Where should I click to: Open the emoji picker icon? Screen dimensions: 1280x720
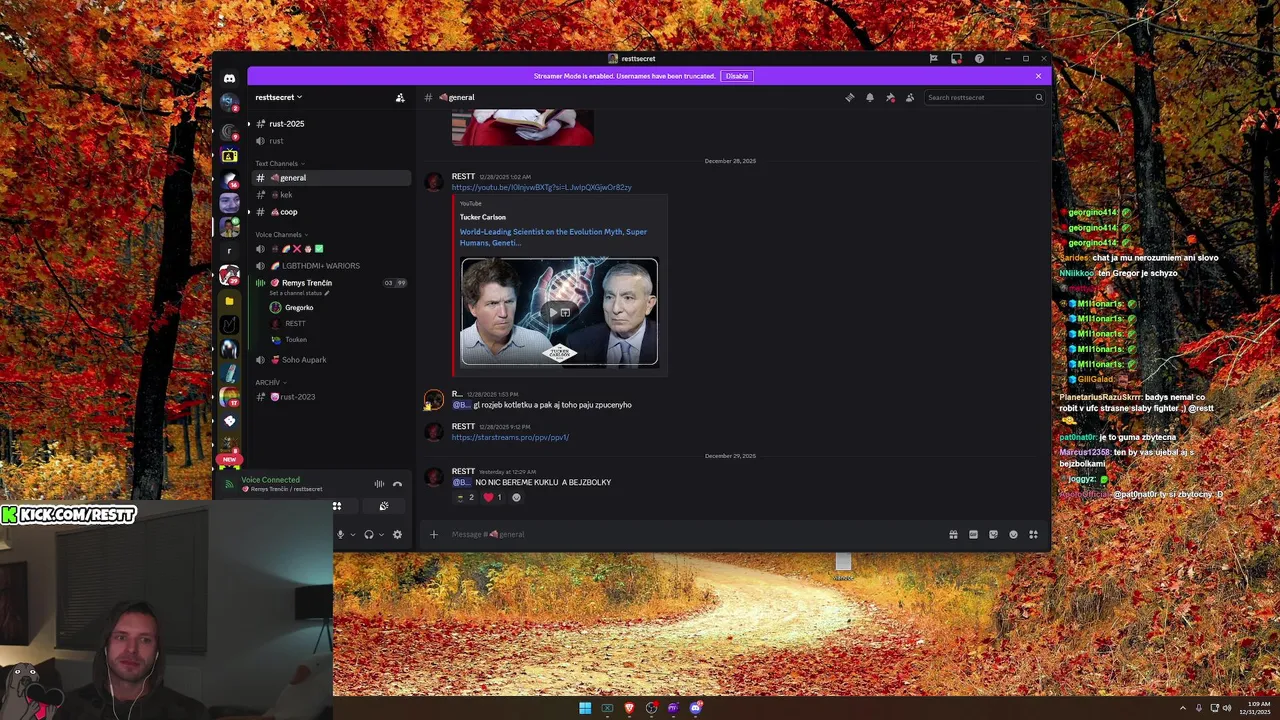point(1013,534)
